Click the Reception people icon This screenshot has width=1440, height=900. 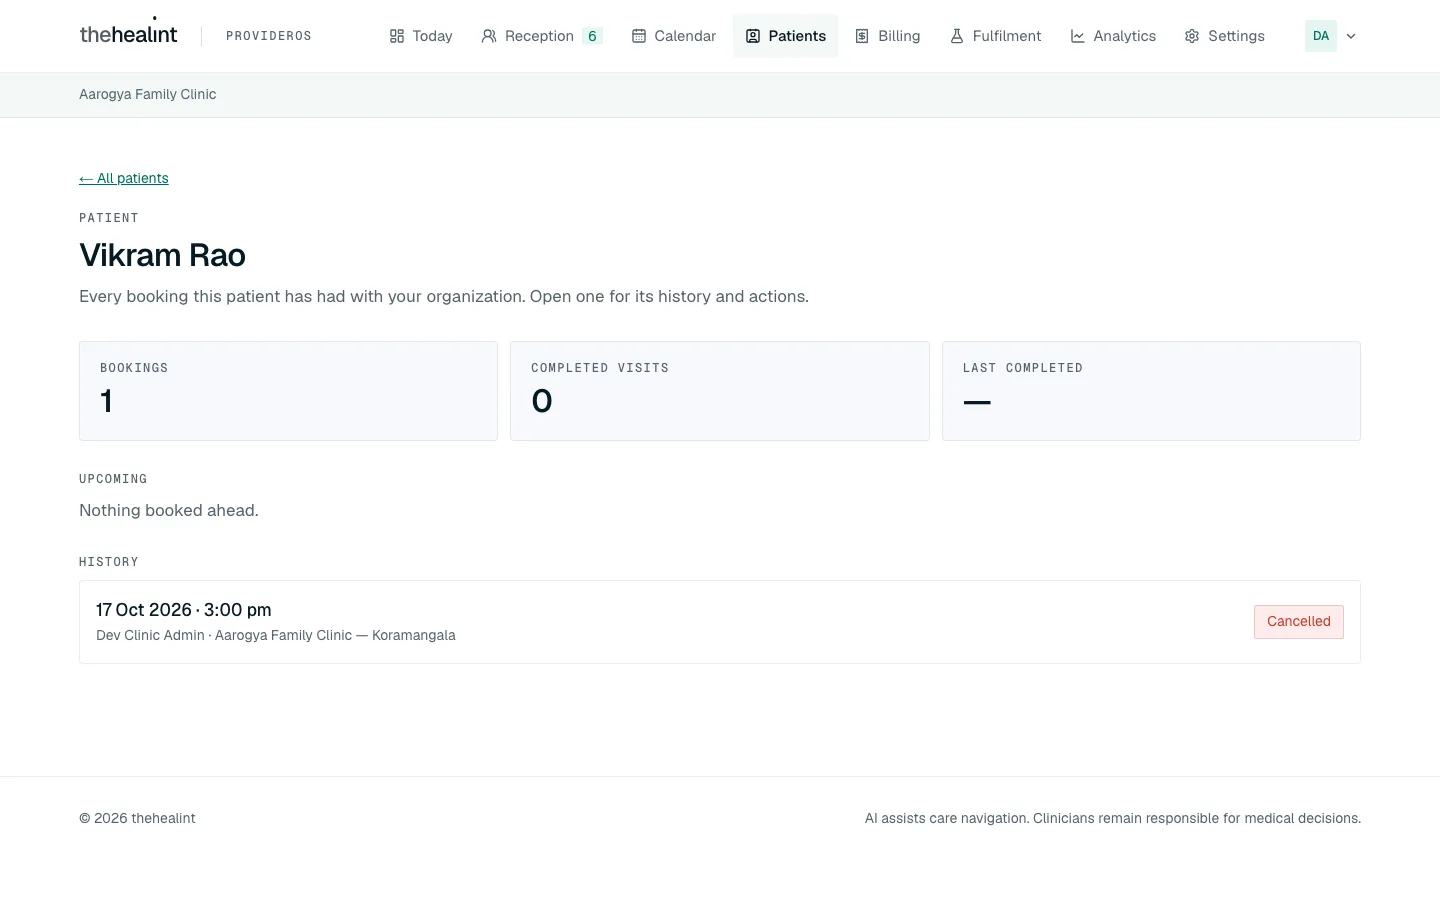click(x=489, y=36)
